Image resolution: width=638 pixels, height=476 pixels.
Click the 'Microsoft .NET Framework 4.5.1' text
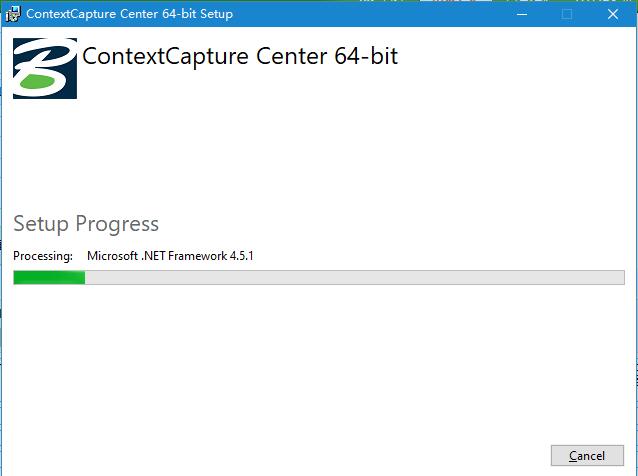pyautogui.click(x=170, y=256)
